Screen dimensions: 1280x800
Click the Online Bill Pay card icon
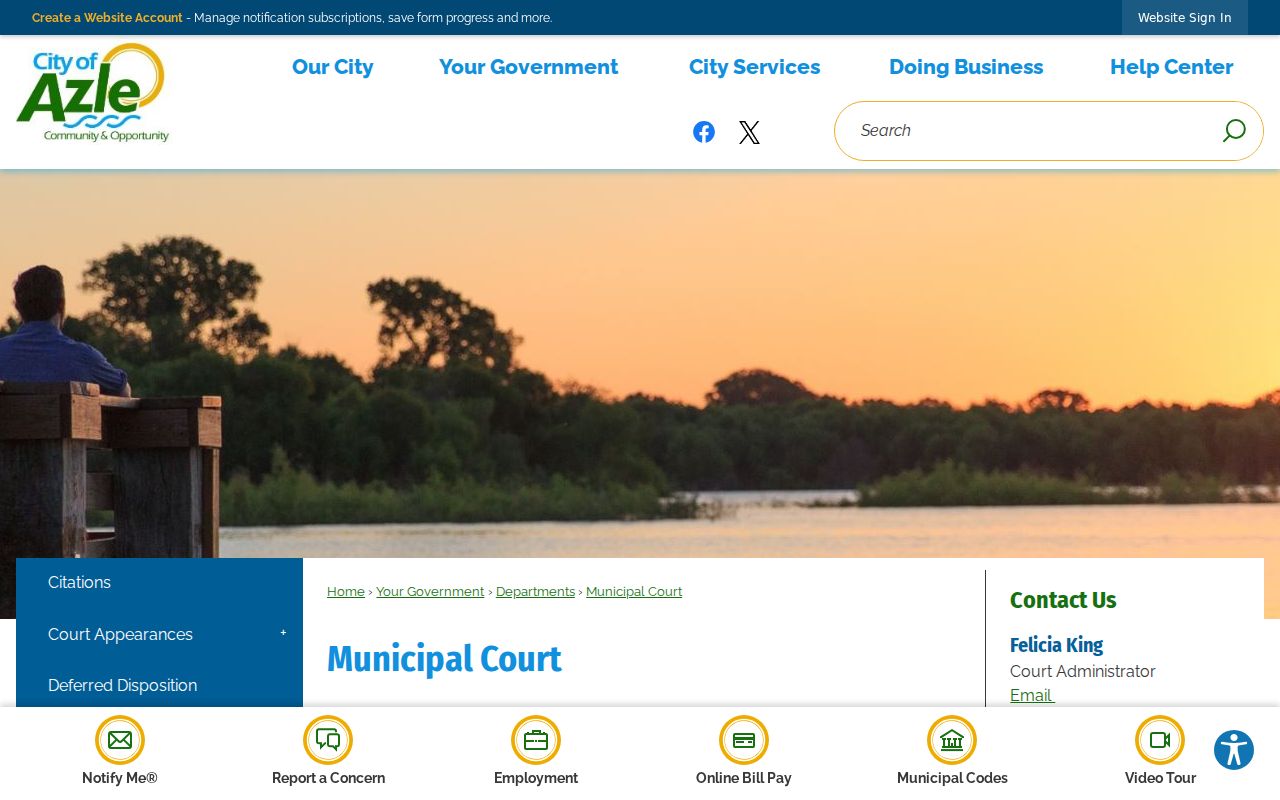click(744, 740)
